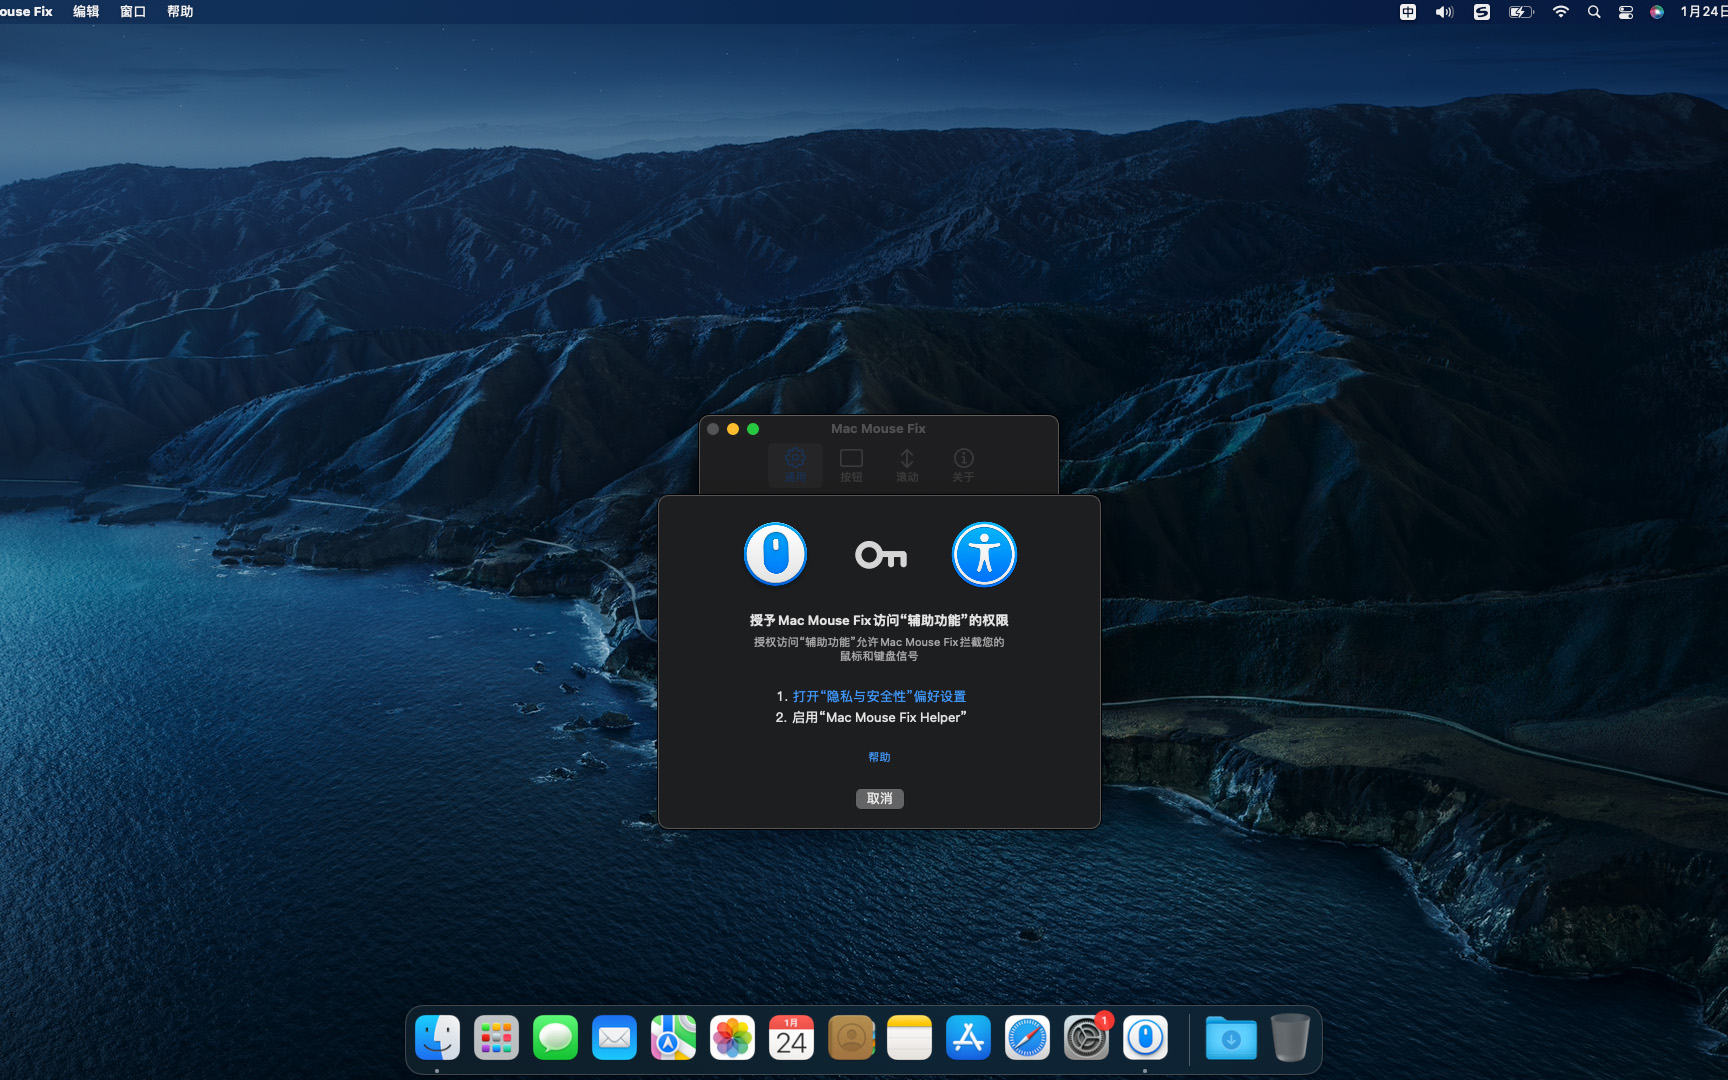Open Mac Mouse Fix icon in the Dock
The image size is (1728, 1080).
click(1145, 1038)
